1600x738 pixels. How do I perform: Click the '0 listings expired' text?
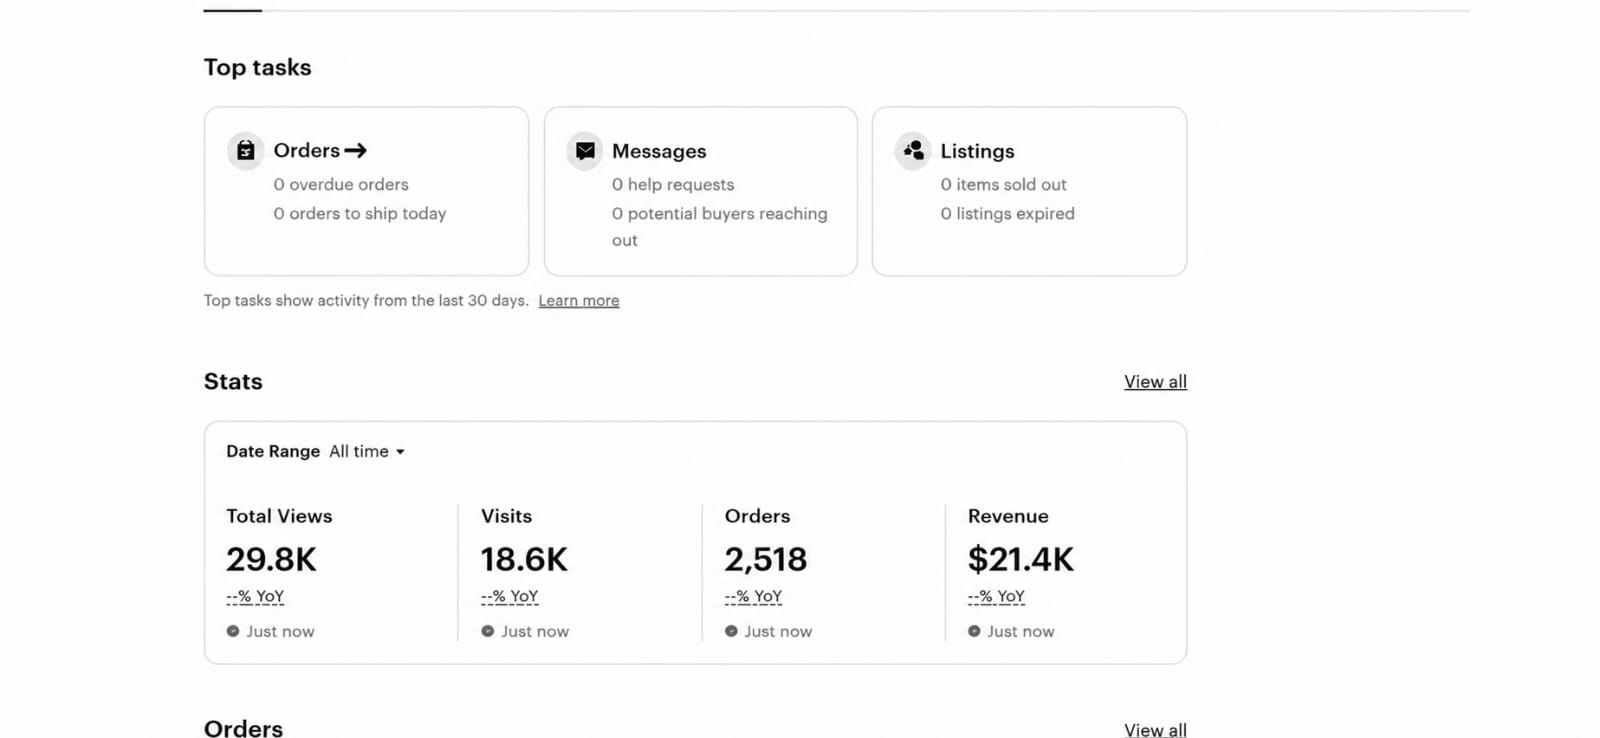[1007, 214]
